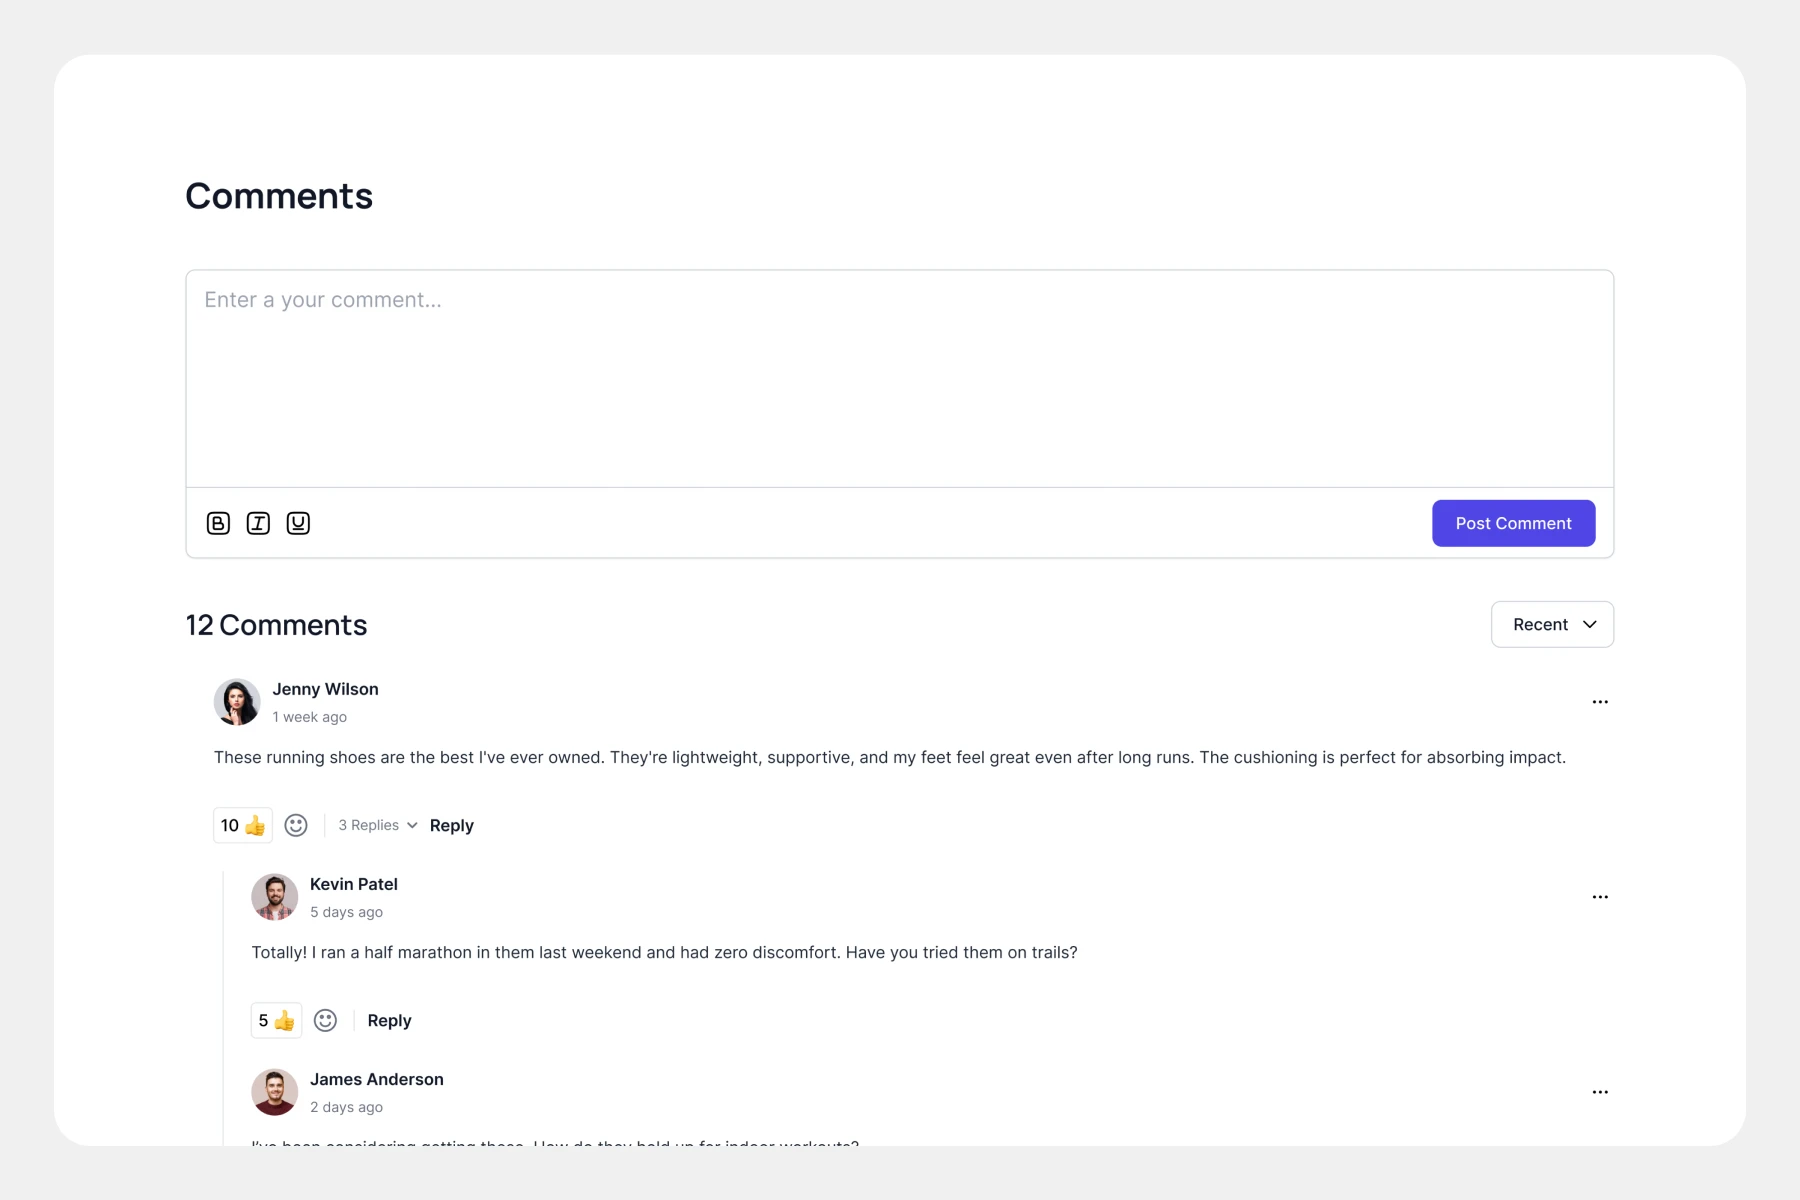This screenshot has width=1800, height=1200.
Task: Click Post Comment button
Action: (x=1513, y=523)
